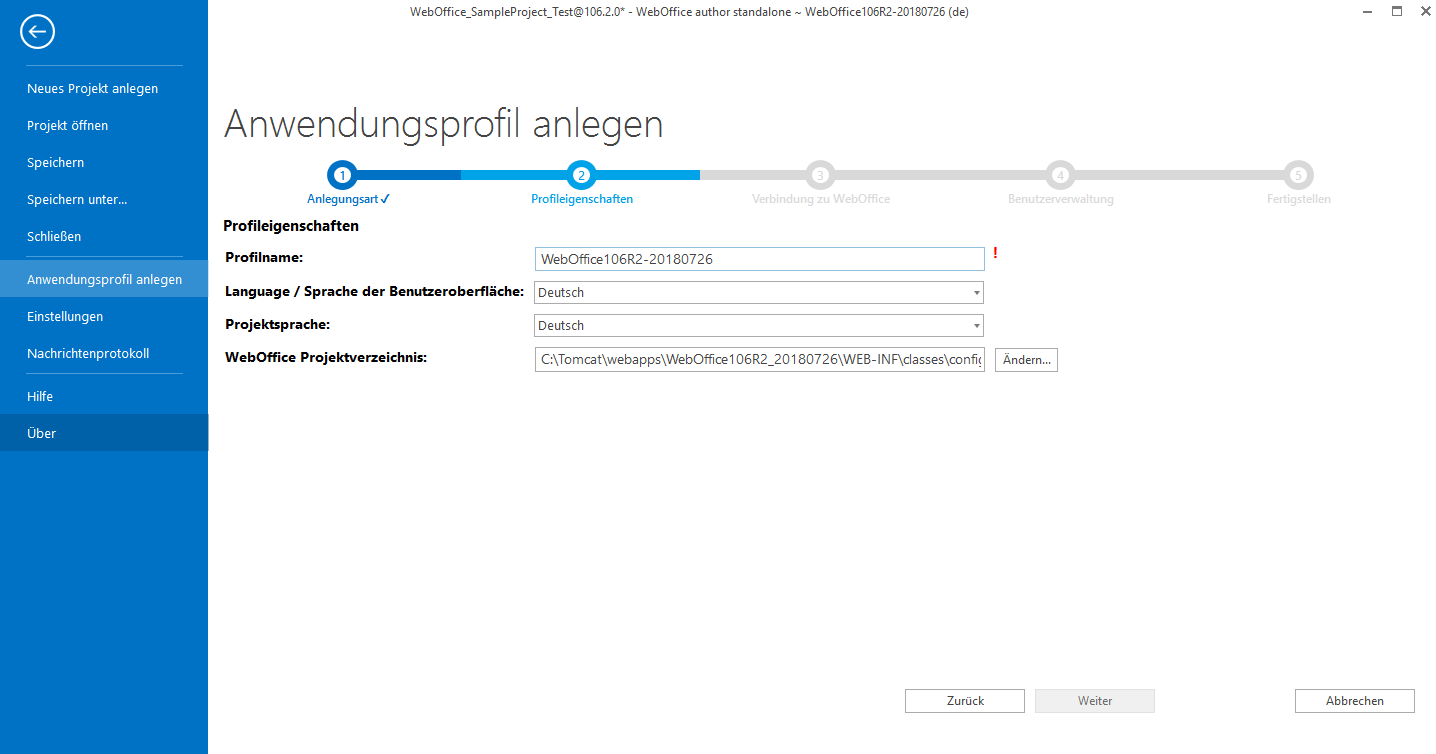Click the back arrow navigation icon
Viewport: 1436px width, 754px height.
coord(37,31)
